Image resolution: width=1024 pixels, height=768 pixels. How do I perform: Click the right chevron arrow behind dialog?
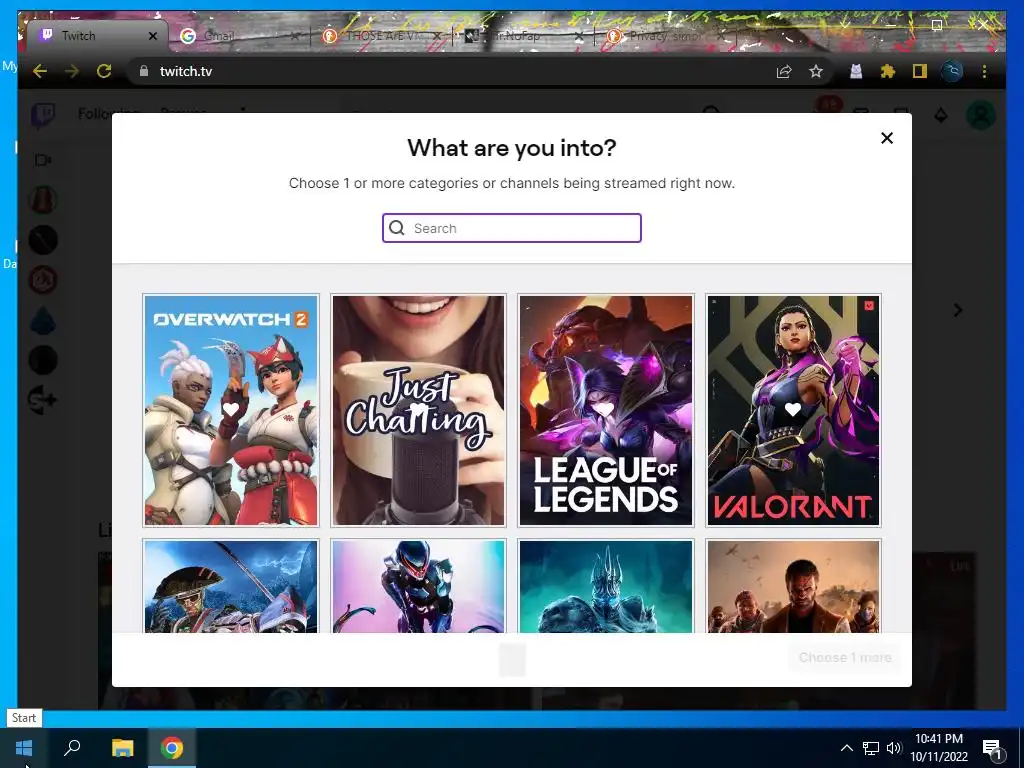coord(957,310)
